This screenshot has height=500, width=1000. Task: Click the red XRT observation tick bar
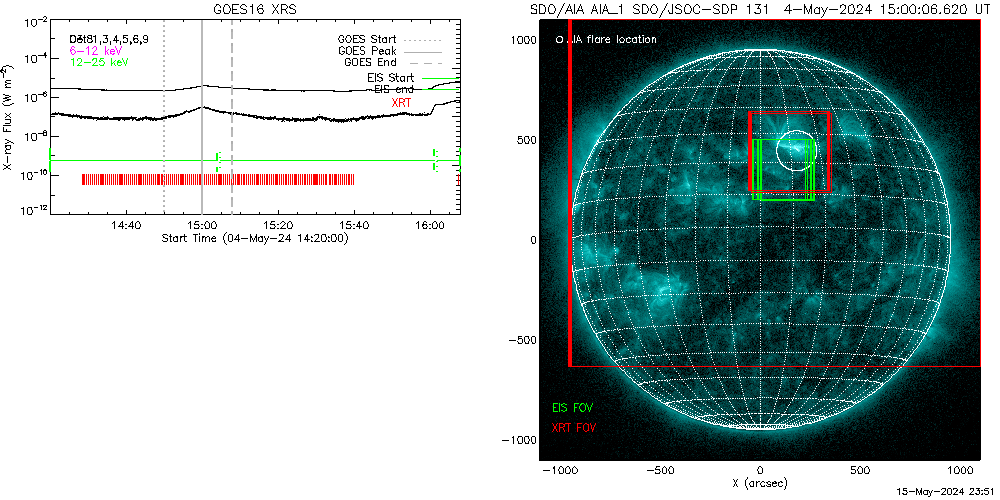click(x=218, y=179)
